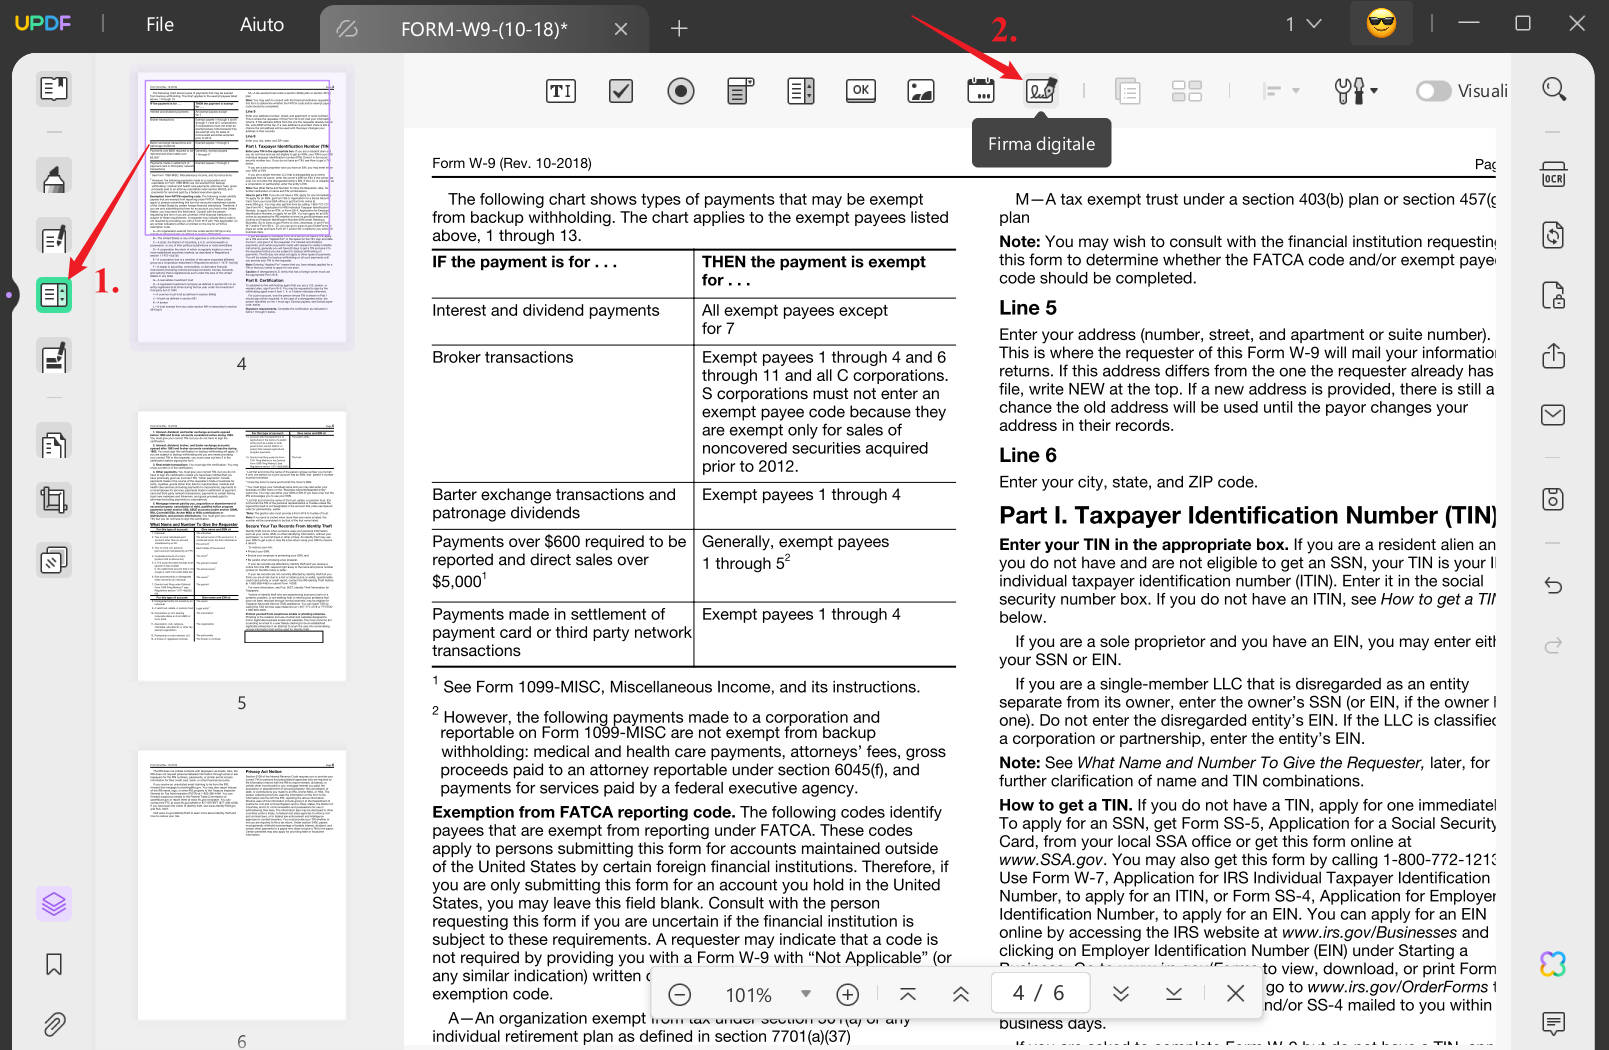1609x1050 pixels.
Task: Go to the previous page
Action: (x=961, y=994)
